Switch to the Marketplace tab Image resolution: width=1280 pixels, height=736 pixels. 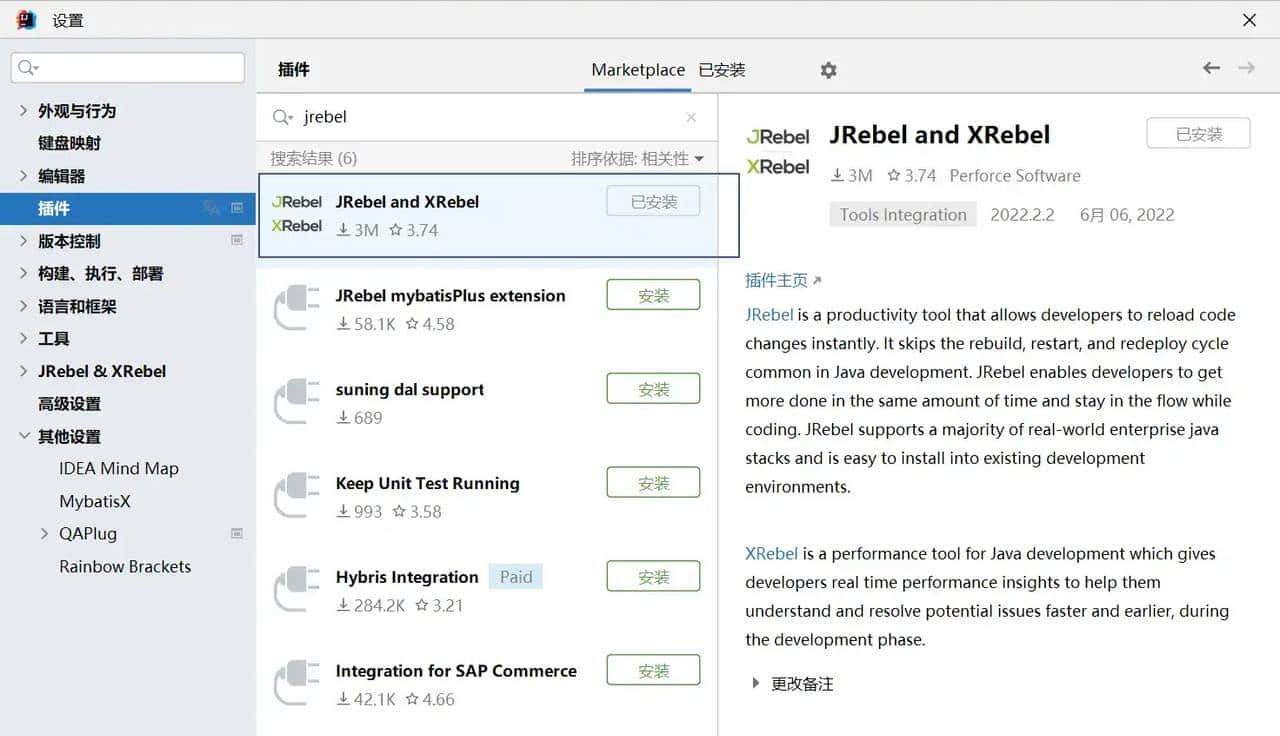pyautogui.click(x=638, y=70)
